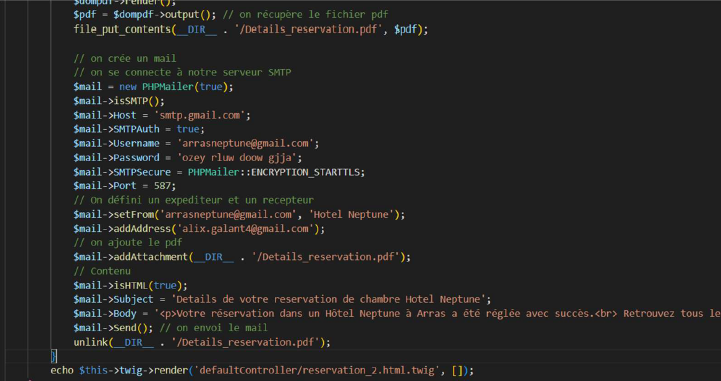Click the "$mail->isSMTP();" line
This screenshot has width=721, height=381.
pyautogui.click(x=119, y=101)
